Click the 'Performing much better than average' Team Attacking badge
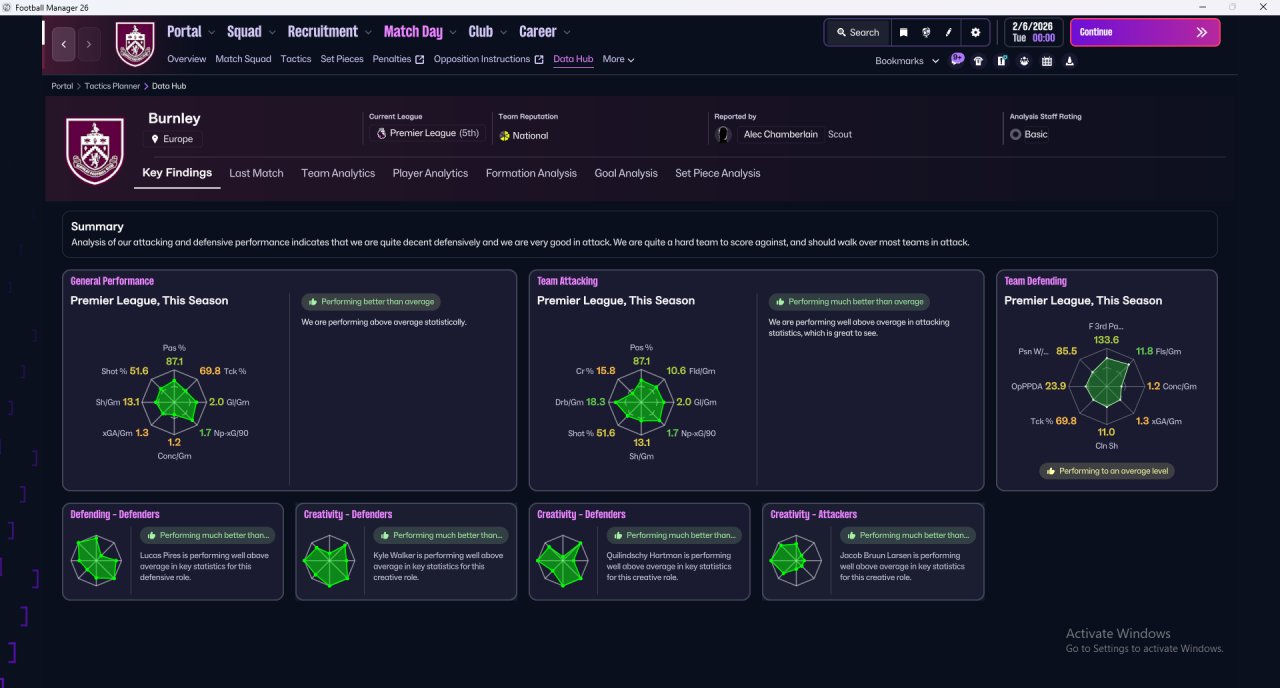Viewport: 1280px width, 688px height. pos(849,301)
